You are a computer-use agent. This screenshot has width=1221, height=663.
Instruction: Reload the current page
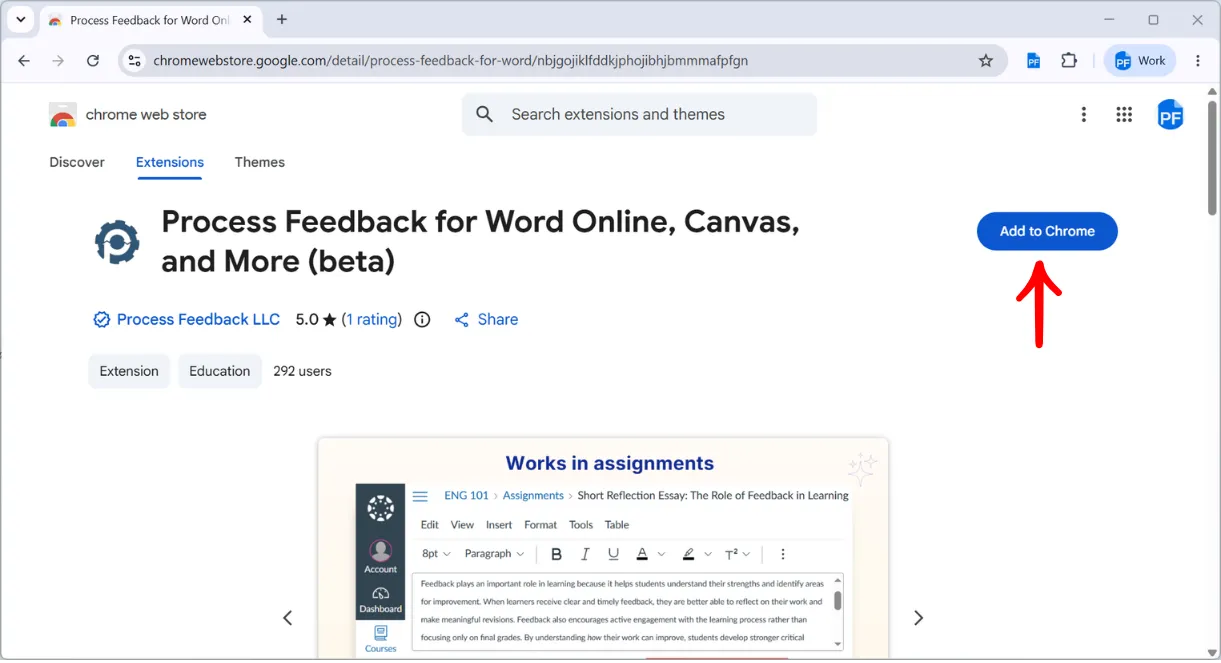93,61
